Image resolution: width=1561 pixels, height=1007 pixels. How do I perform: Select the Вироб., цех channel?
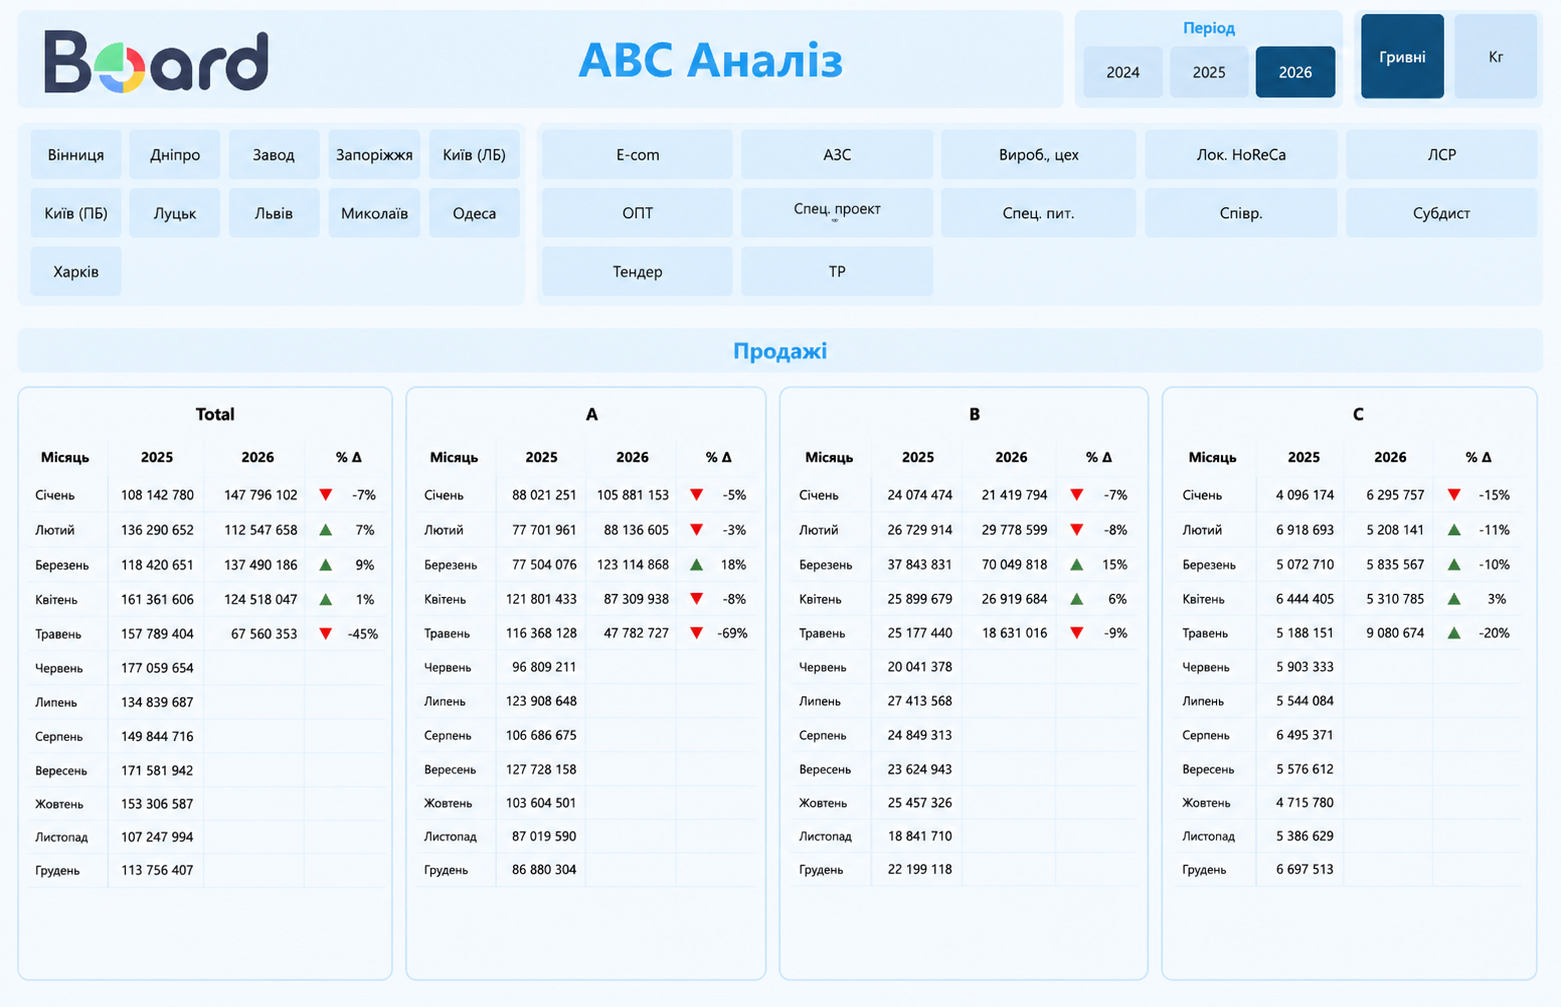tap(1038, 155)
